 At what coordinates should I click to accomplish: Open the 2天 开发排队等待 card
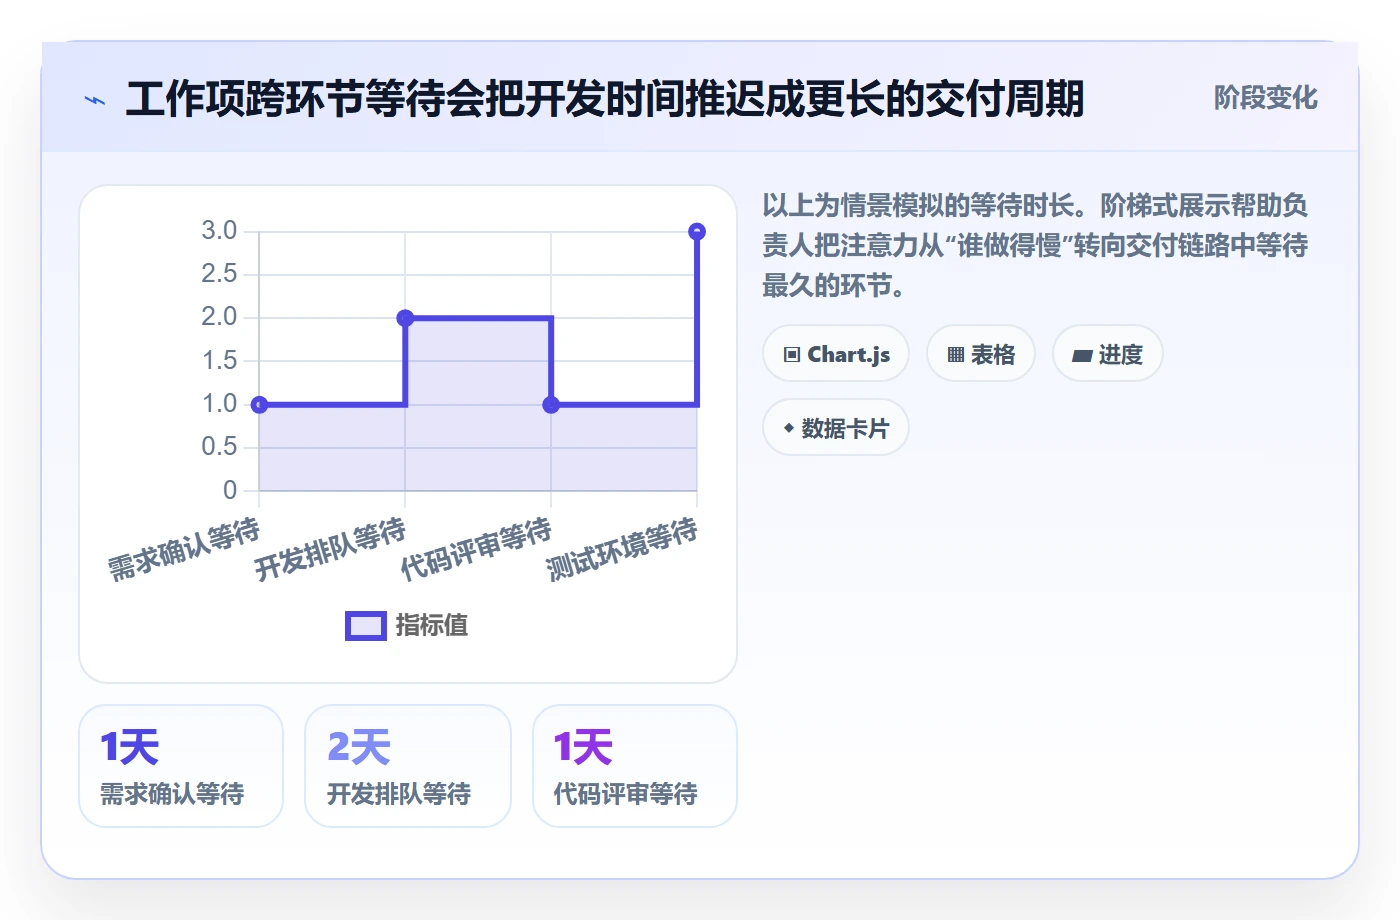(x=408, y=766)
